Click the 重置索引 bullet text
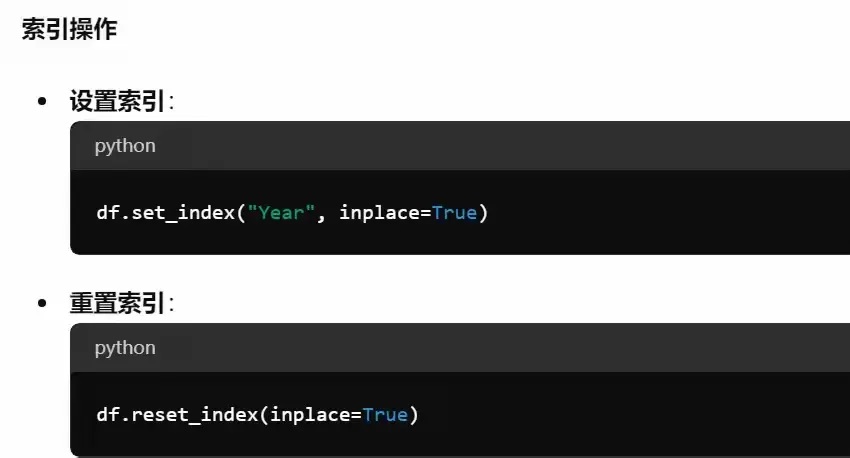This screenshot has height=458, width=850. click(116, 304)
